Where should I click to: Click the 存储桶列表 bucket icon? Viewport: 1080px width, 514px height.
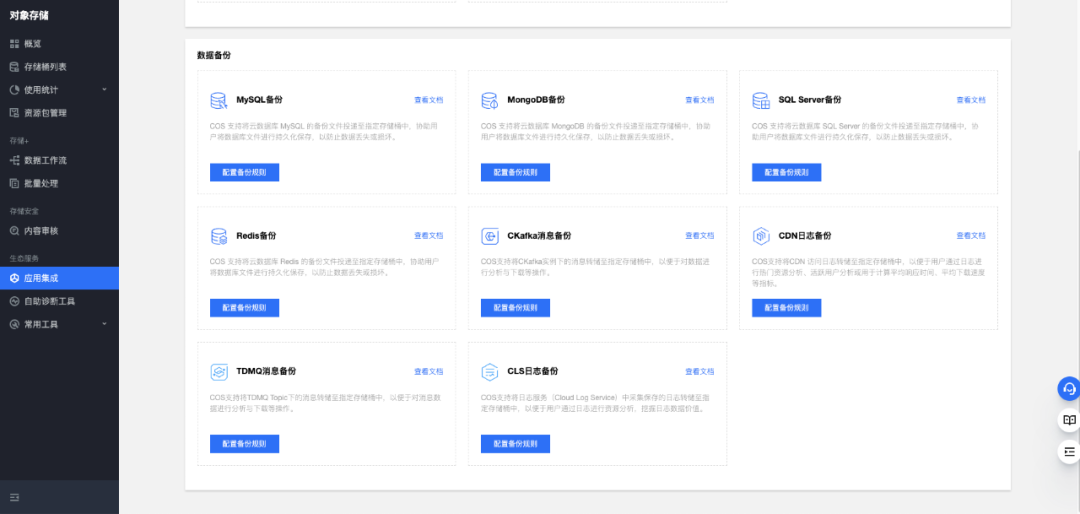[14, 67]
